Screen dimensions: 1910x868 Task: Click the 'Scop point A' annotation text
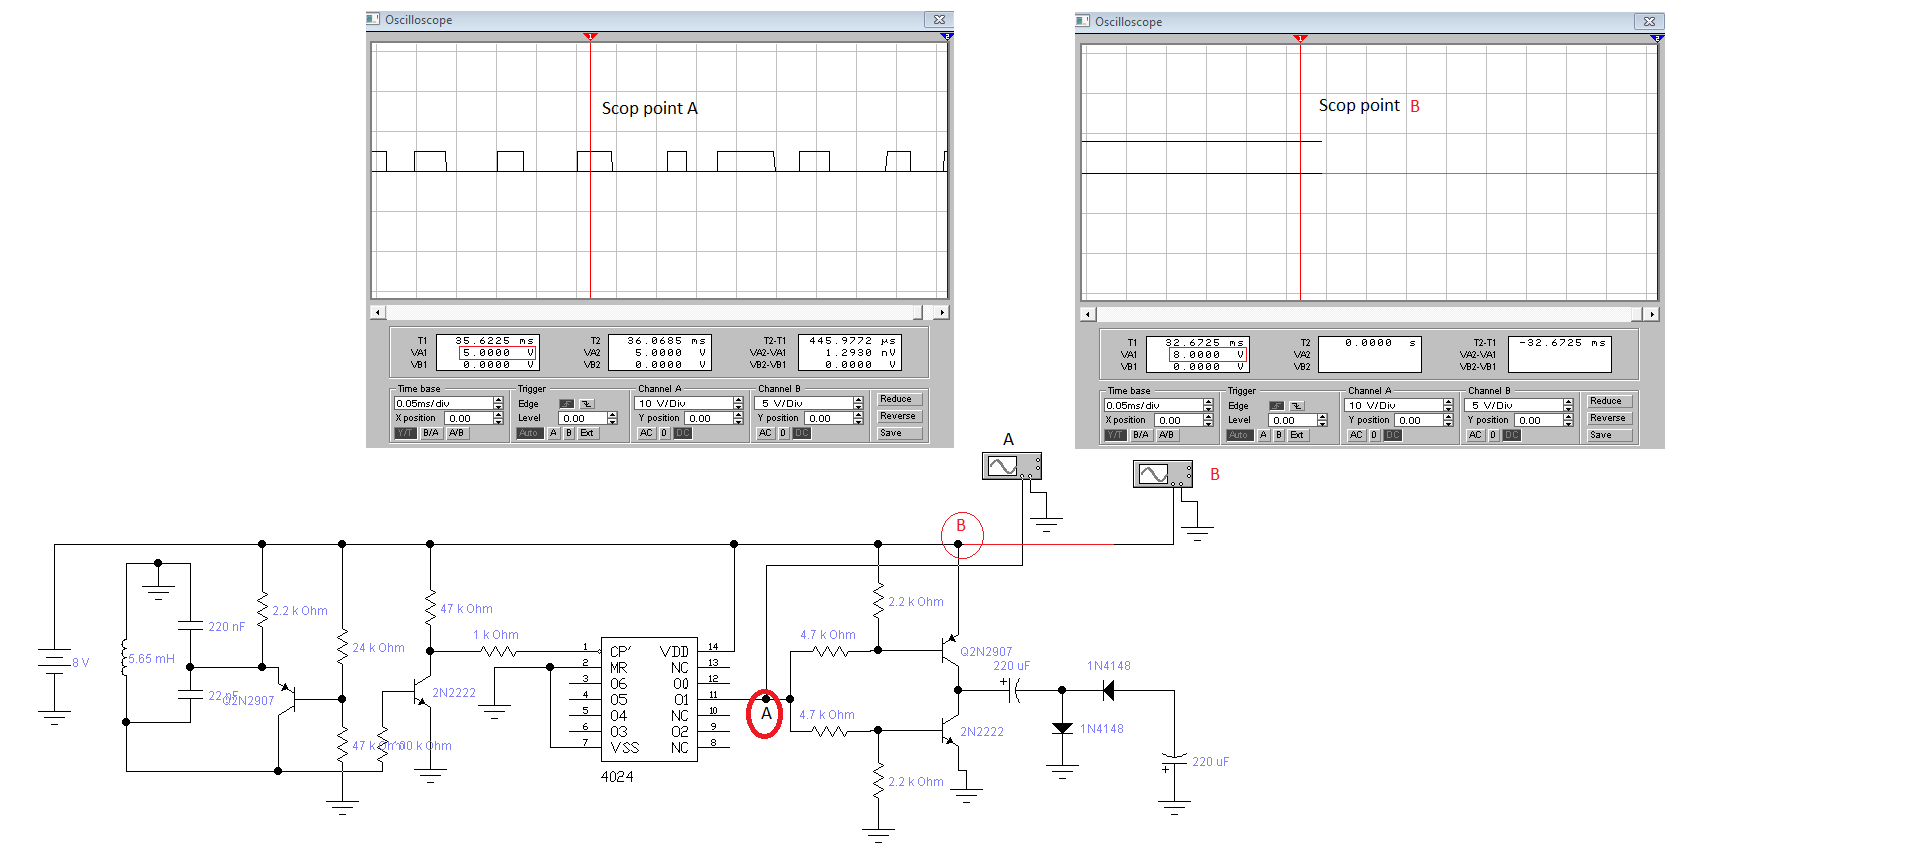pyautogui.click(x=649, y=108)
